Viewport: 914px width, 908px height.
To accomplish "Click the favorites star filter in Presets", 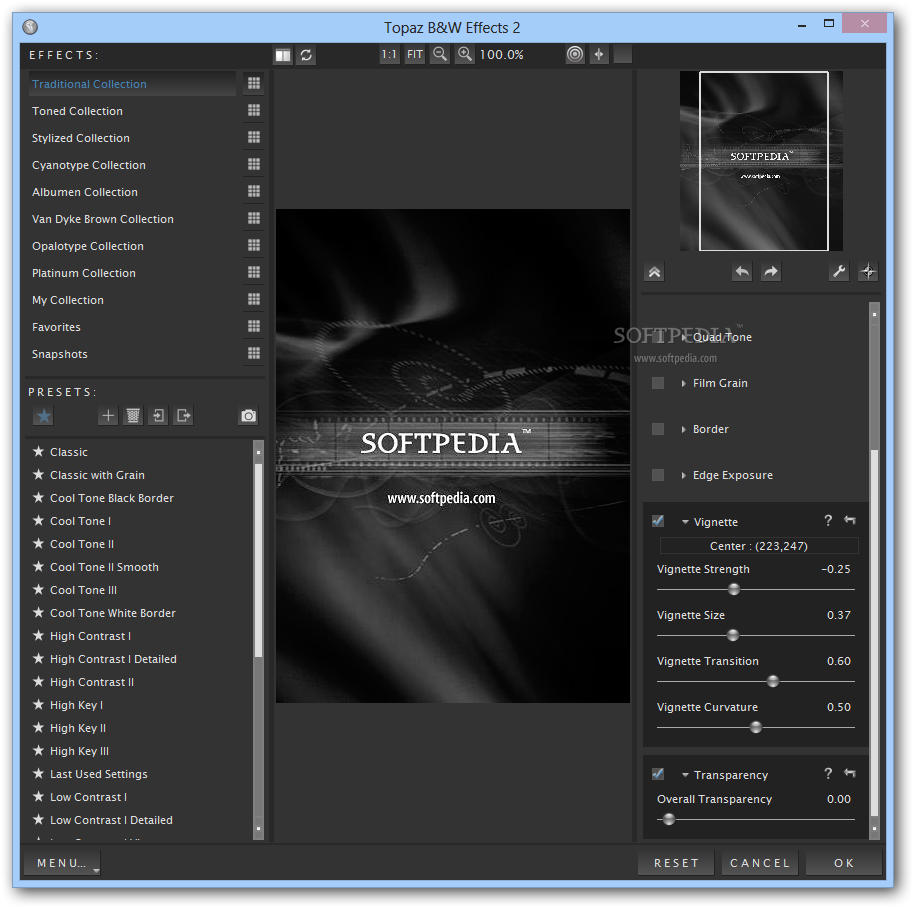I will (x=44, y=416).
